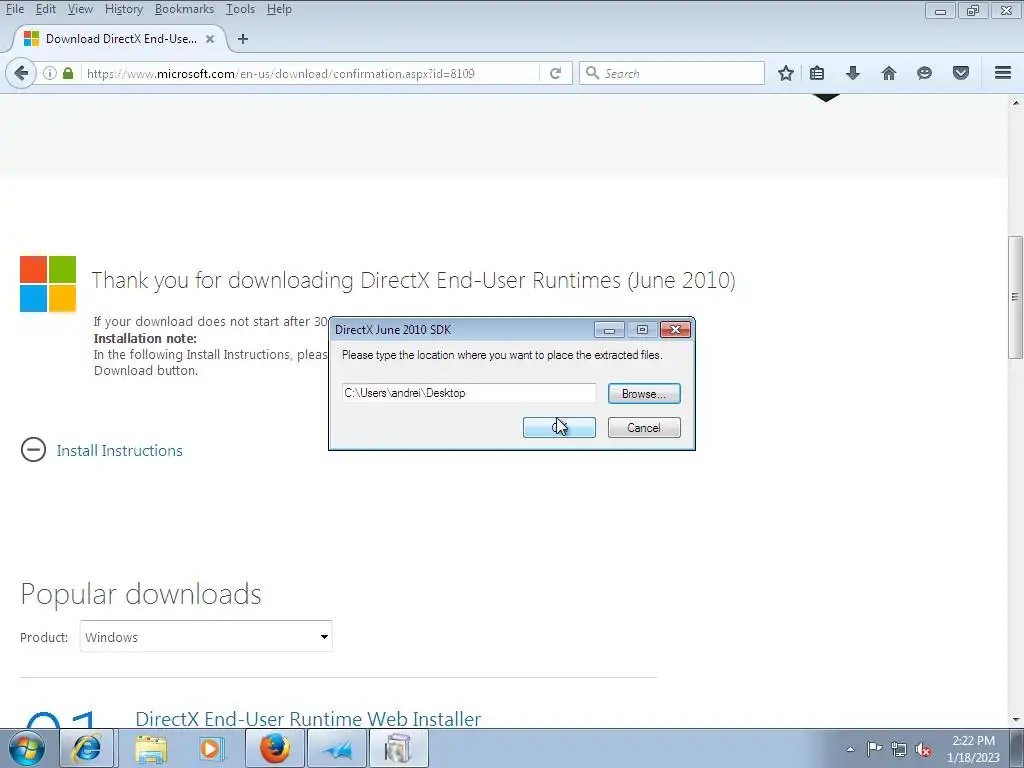Select the Download DirectX End-Use tab

(121, 39)
